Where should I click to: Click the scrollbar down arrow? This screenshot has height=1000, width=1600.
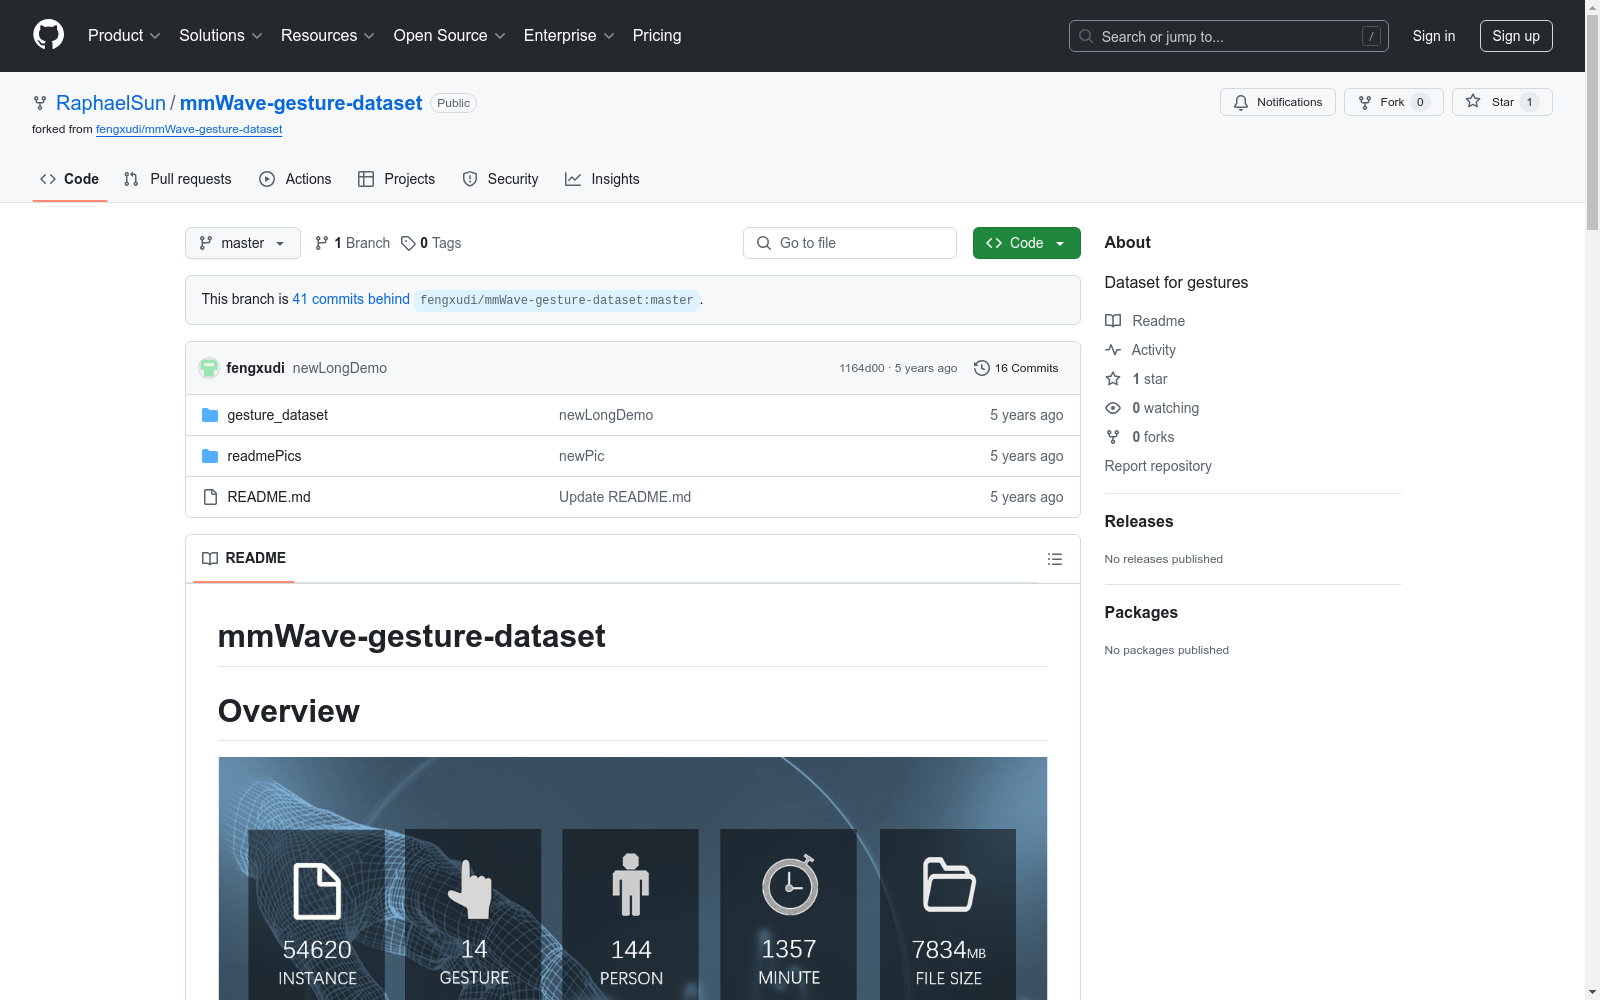(1592, 992)
